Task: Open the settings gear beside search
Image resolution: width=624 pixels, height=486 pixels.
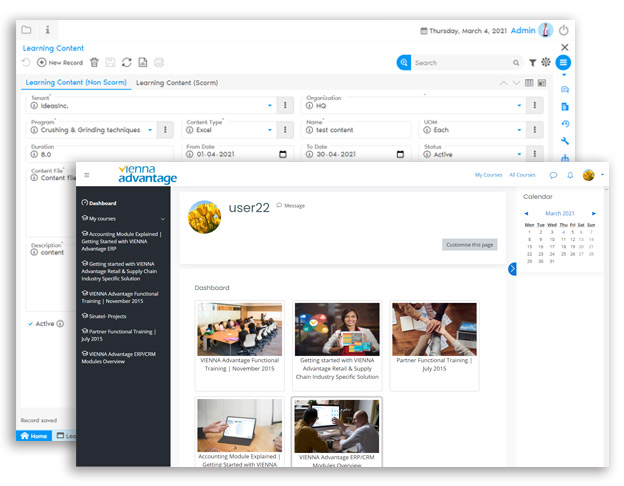Action: (x=546, y=63)
